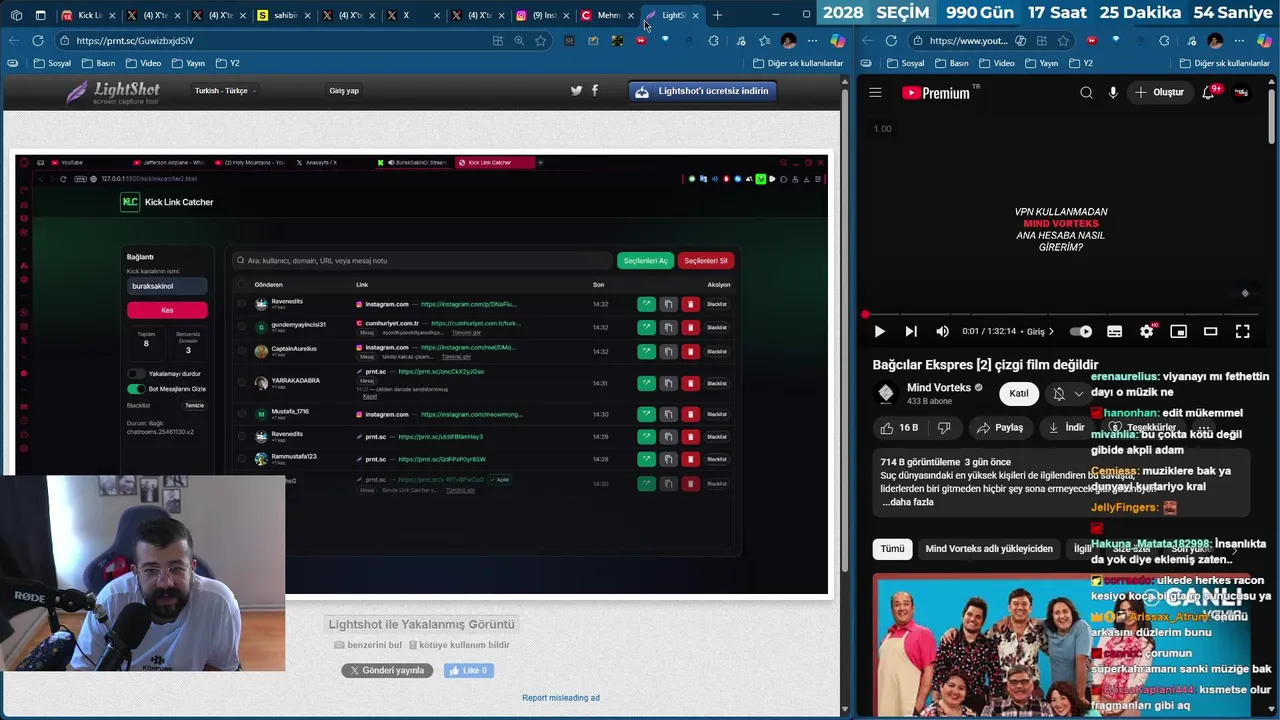Click the LightShot logo
Image resolution: width=1280 pixels, height=720 pixels.
coord(113,92)
